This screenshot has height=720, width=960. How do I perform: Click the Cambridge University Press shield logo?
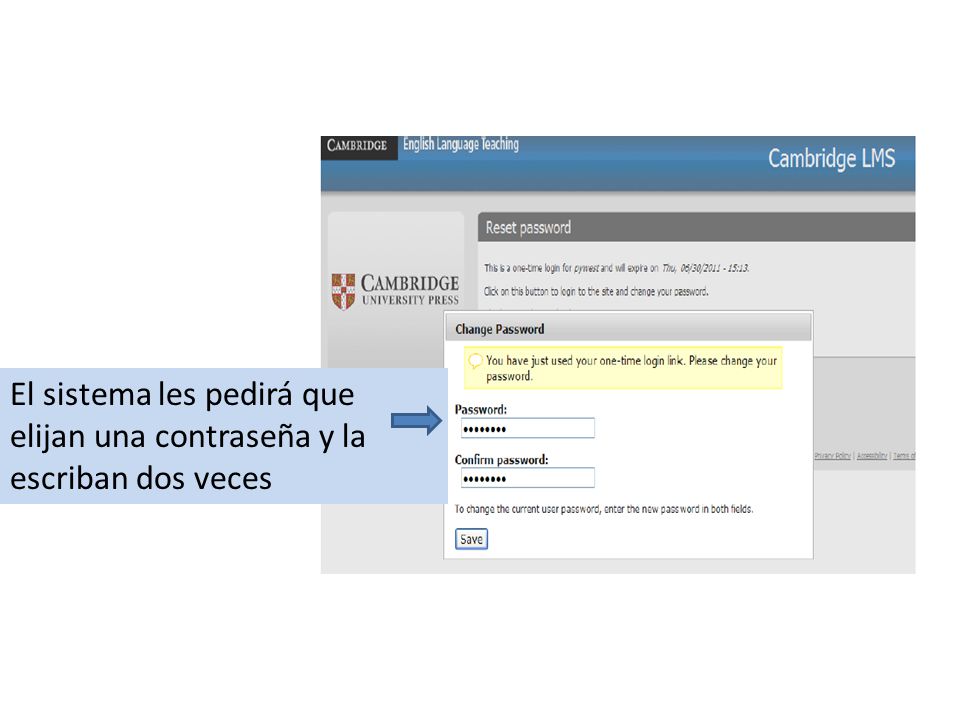(x=343, y=291)
